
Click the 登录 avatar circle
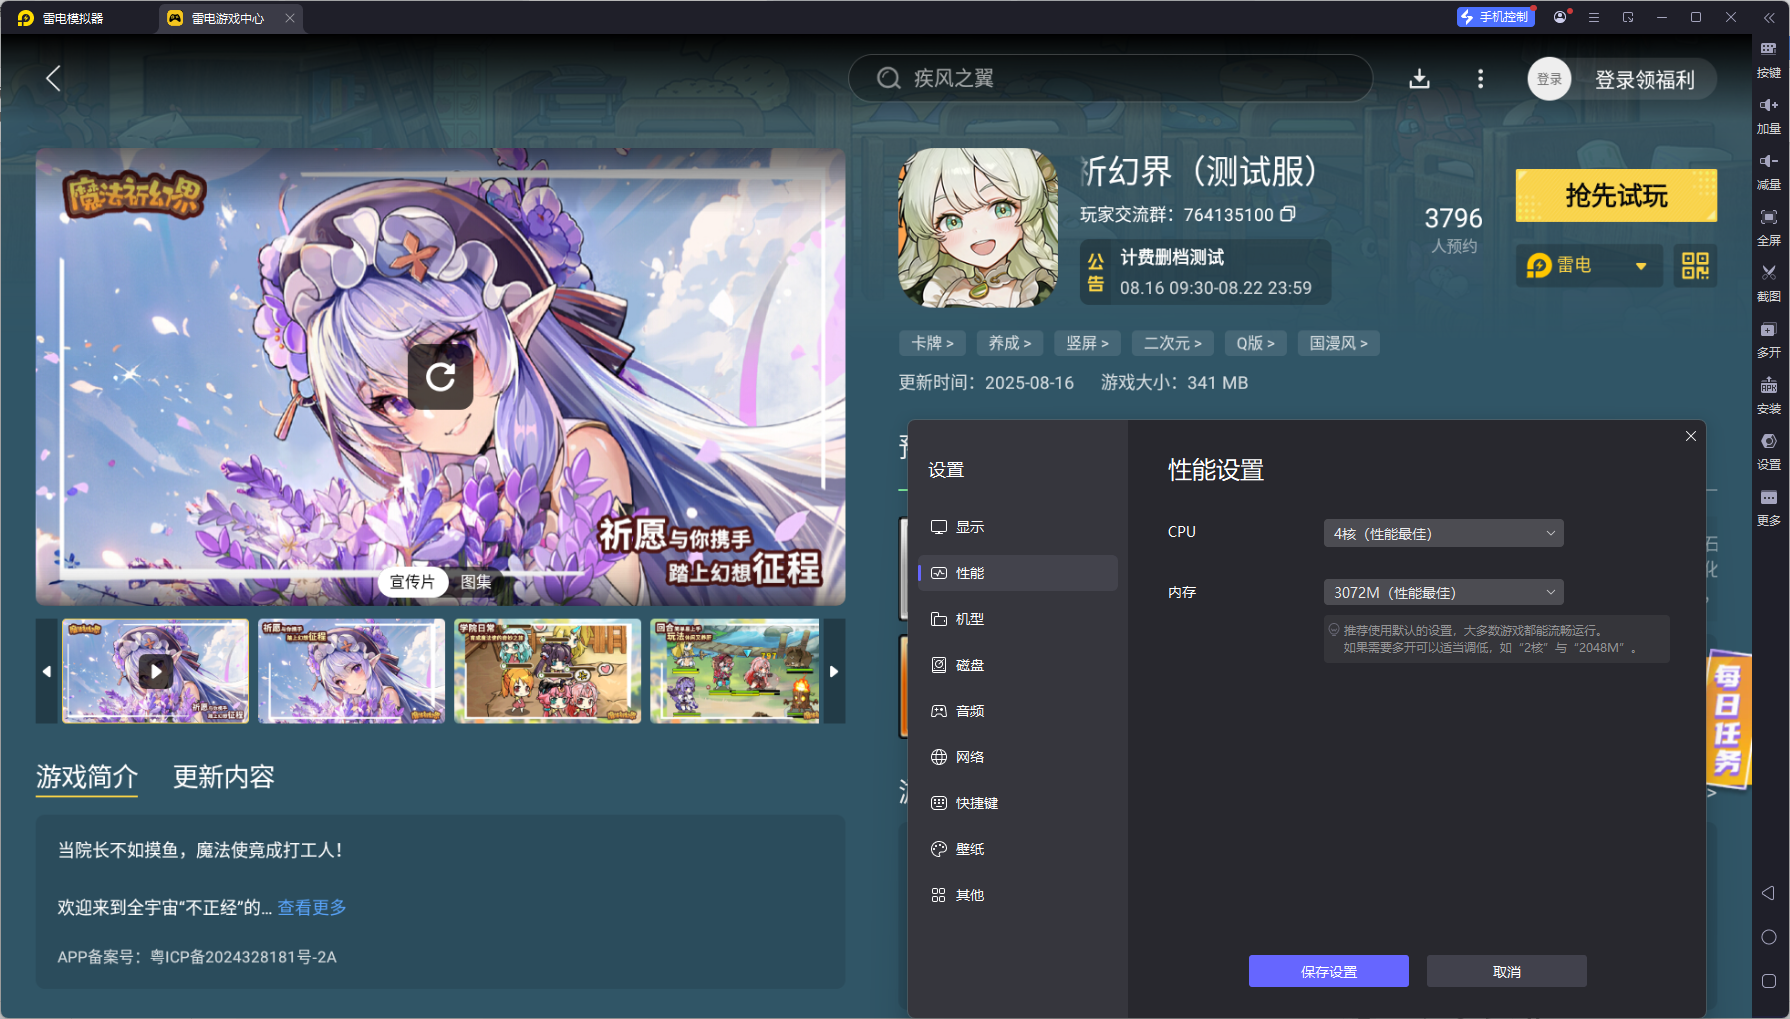pyautogui.click(x=1549, y=79)
